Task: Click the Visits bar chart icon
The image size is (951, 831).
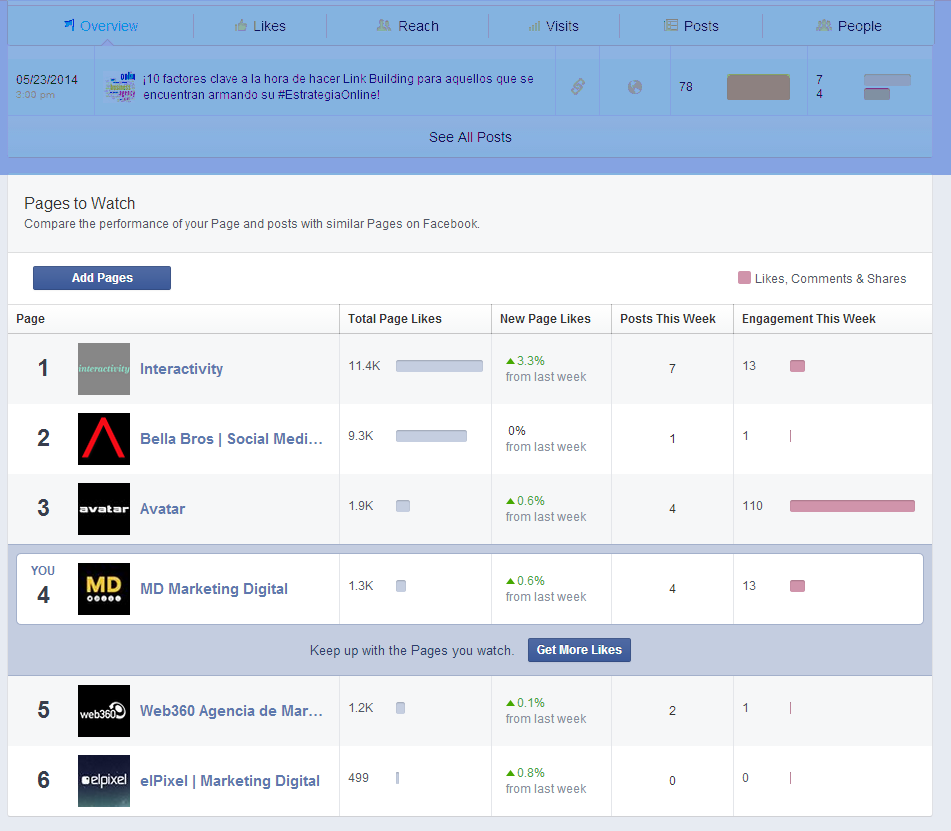Action: [534, 26]
